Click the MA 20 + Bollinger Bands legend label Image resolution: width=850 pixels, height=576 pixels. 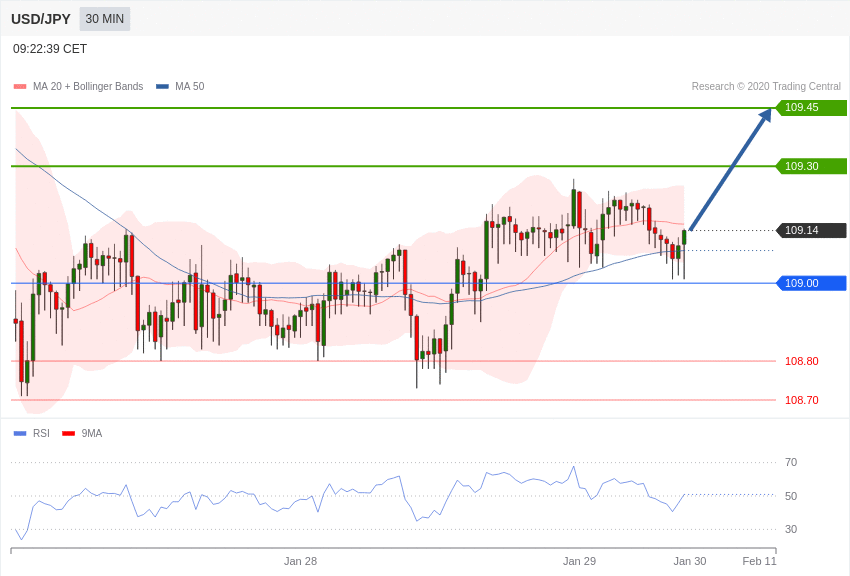click(x=88, y=87)
